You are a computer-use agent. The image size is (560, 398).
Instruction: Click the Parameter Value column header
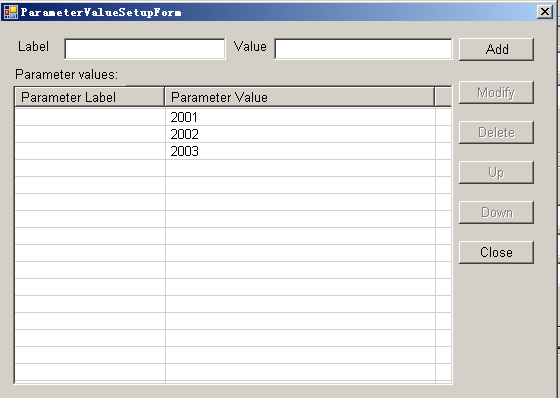(x=300, y=97)
